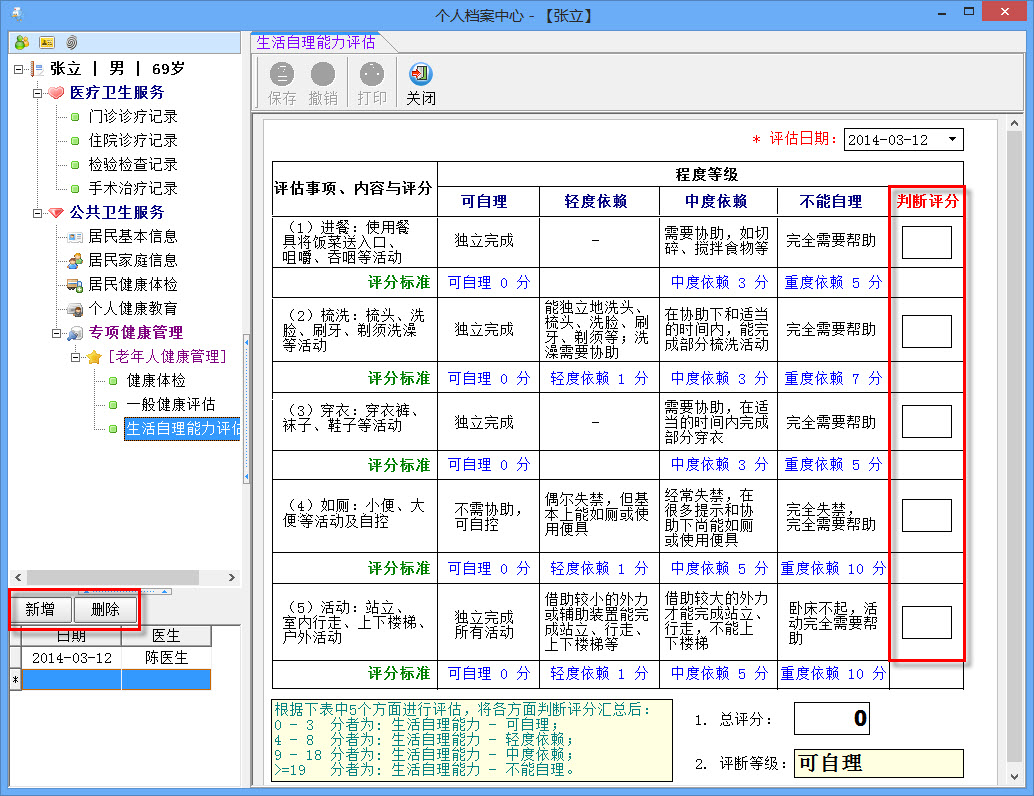
Task: Click the 医生 column header
Action: [166, 636]
